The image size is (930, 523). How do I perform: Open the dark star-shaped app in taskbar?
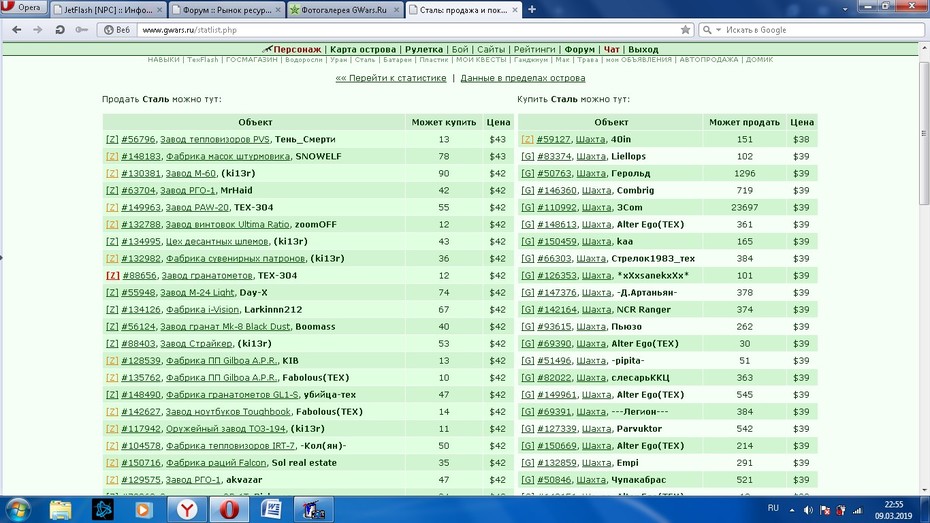tap(103, 510)
